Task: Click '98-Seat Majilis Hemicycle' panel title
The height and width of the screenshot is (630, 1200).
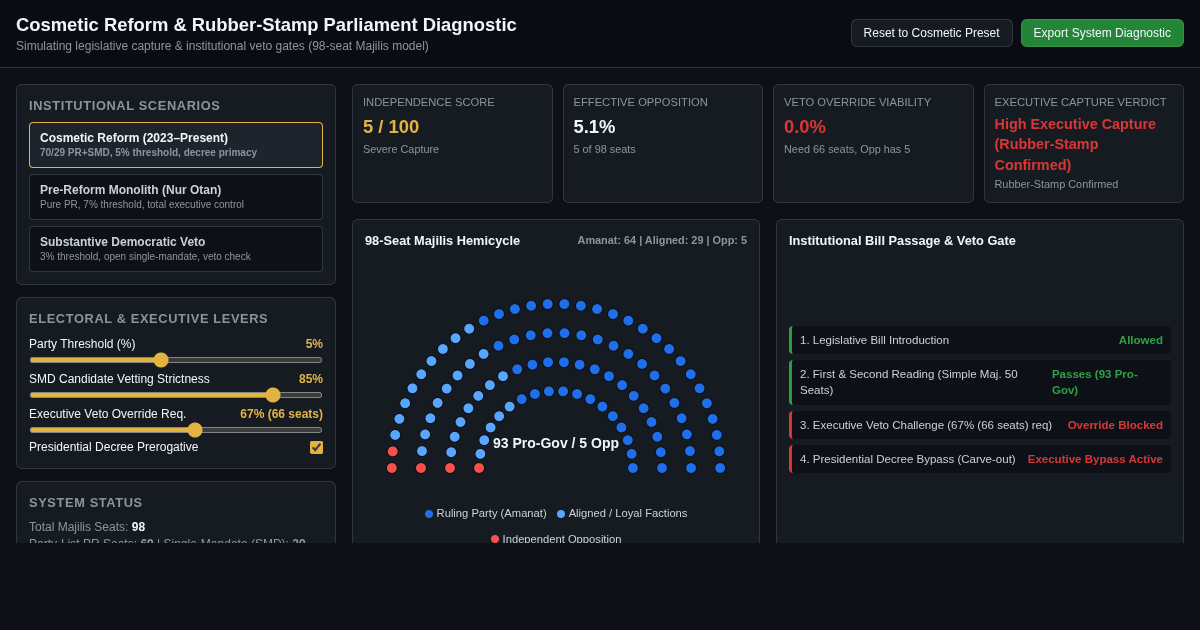Action: pos(442,240)
